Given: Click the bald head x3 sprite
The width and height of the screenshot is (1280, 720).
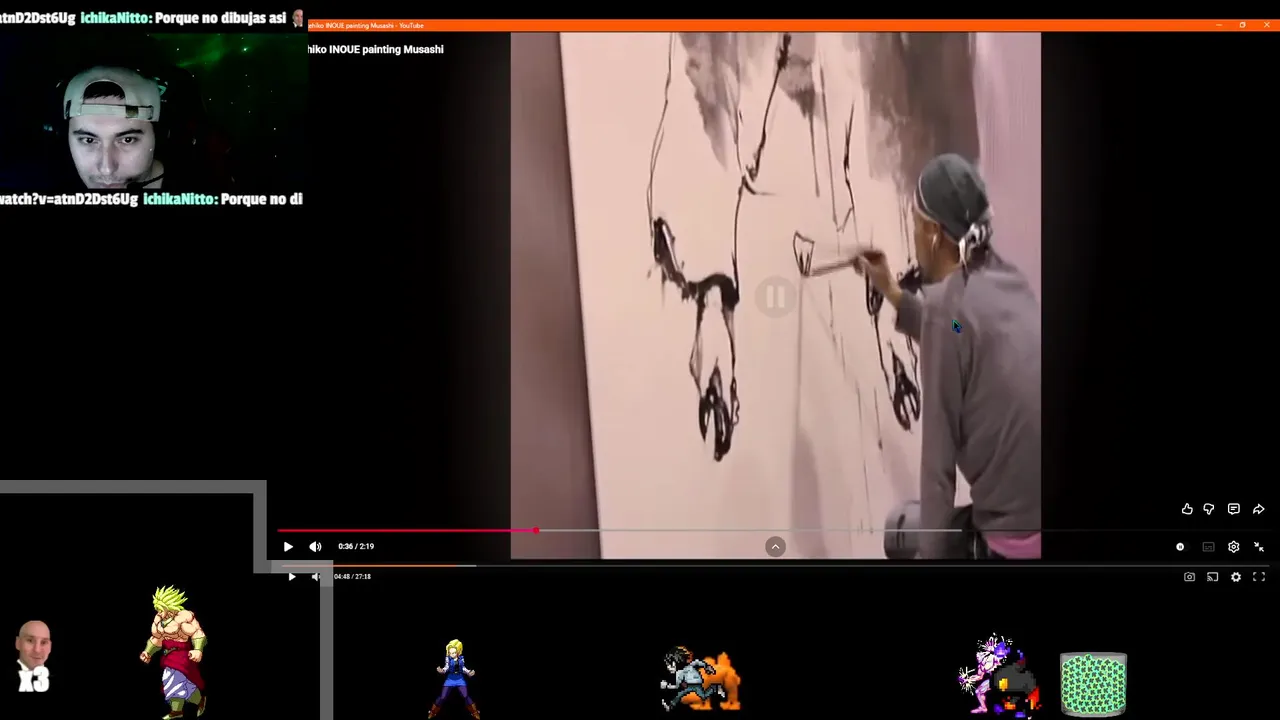Looking at the screenshot, I should tap(34, 657).
